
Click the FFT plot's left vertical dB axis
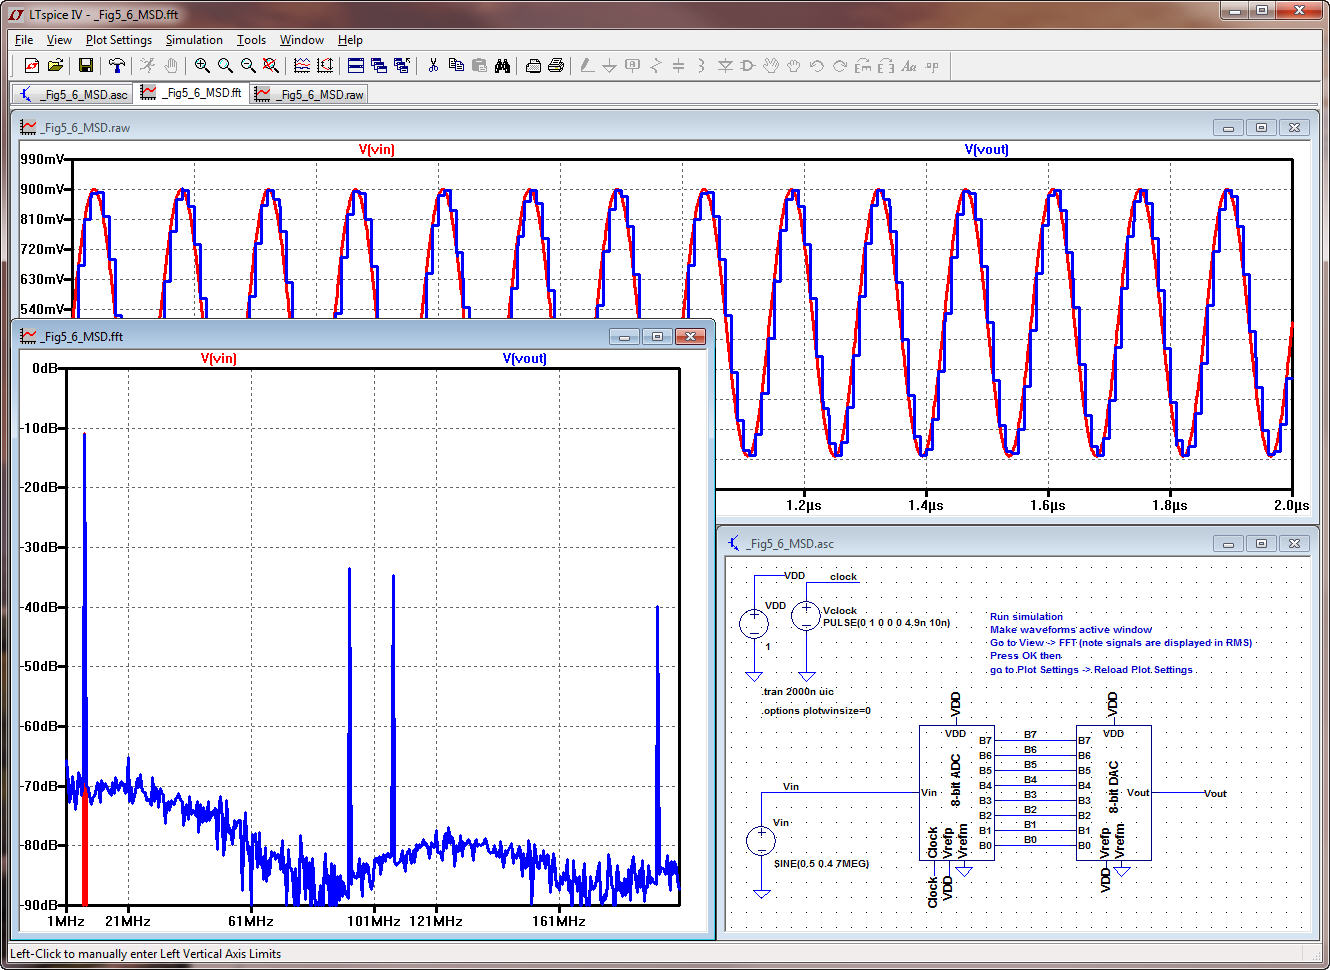click(44, 636)
